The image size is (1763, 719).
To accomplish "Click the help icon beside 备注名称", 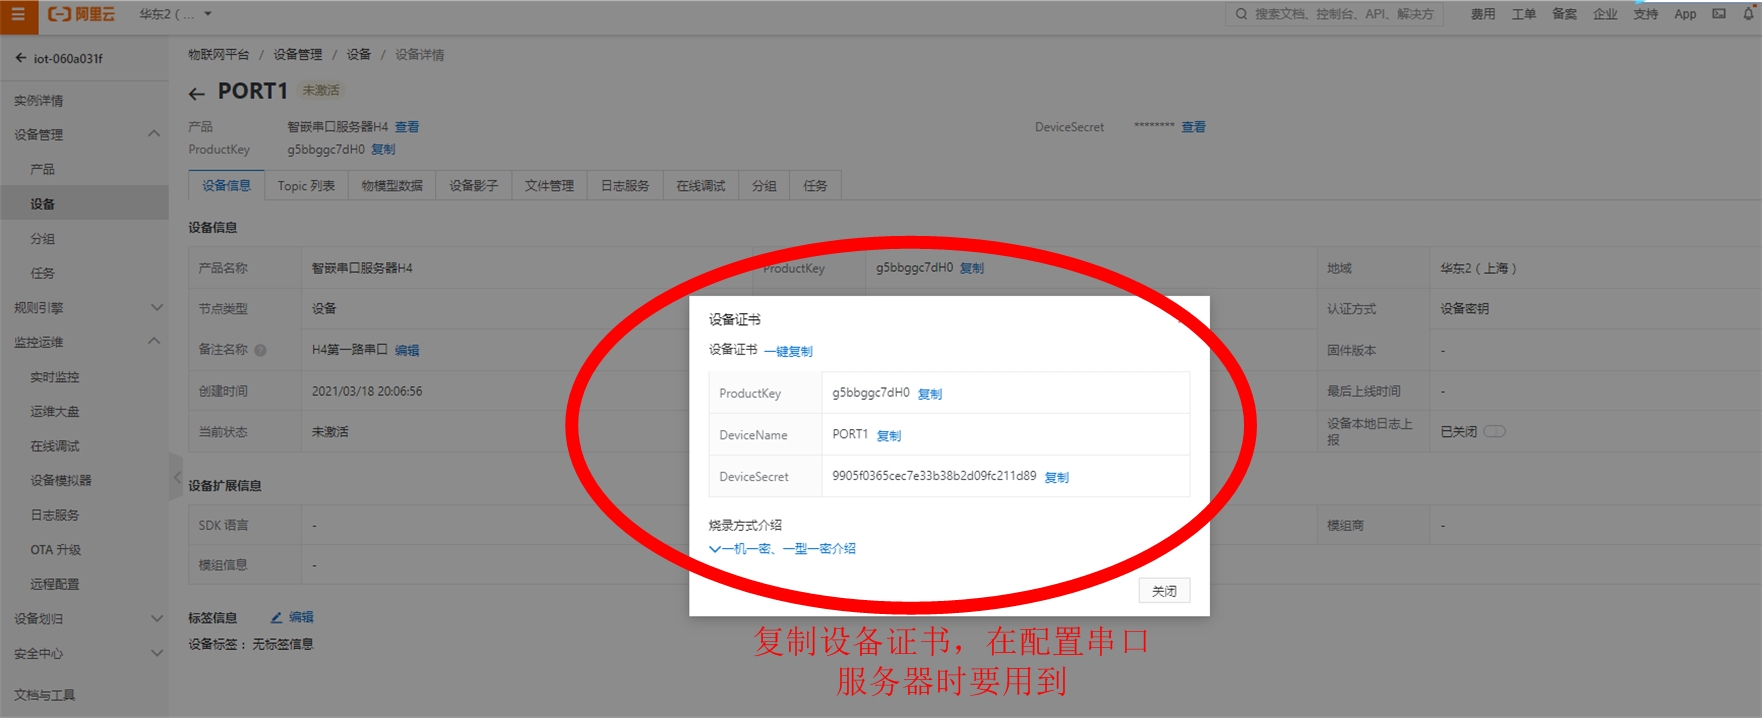I will point(260,351).
